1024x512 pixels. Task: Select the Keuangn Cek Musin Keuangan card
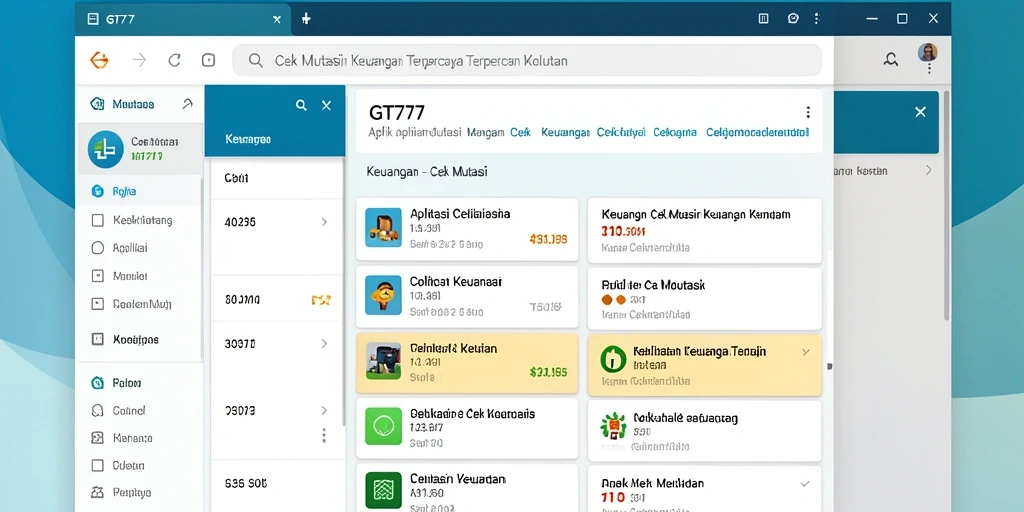point(705,231)
